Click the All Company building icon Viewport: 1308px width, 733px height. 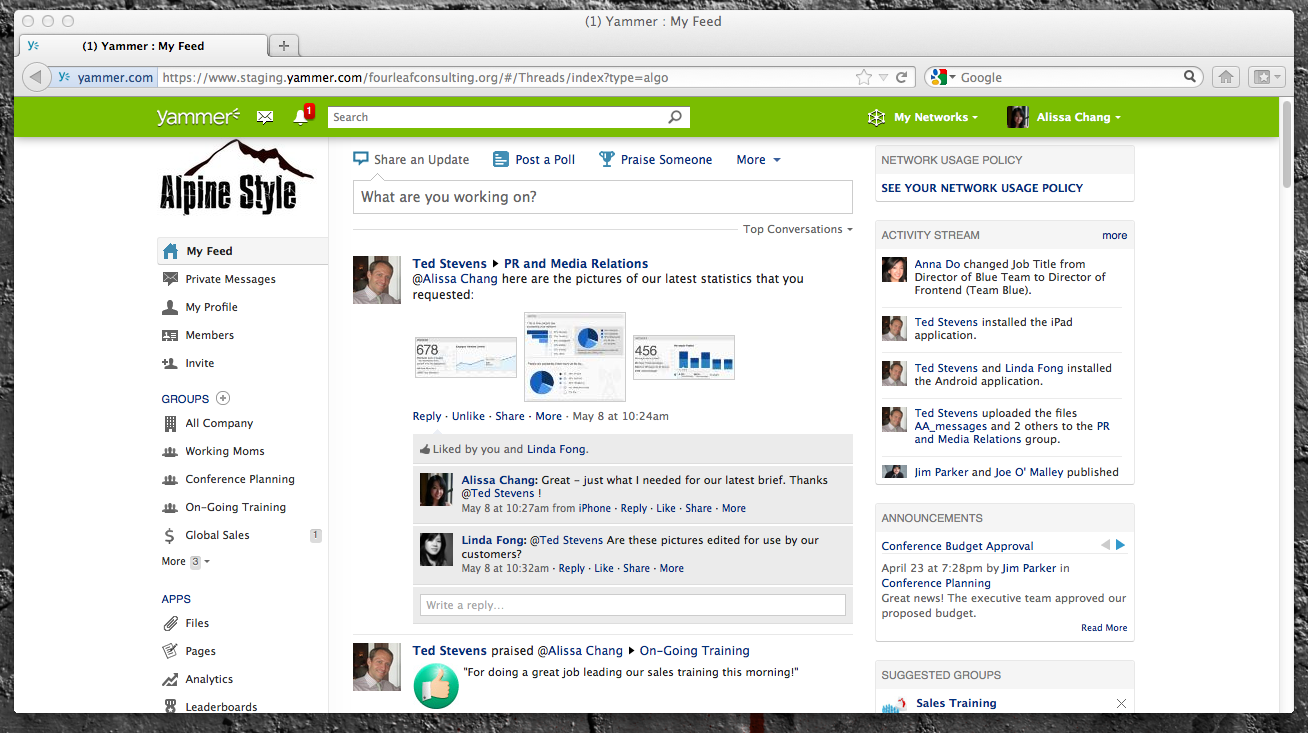[x=170, y=423]
